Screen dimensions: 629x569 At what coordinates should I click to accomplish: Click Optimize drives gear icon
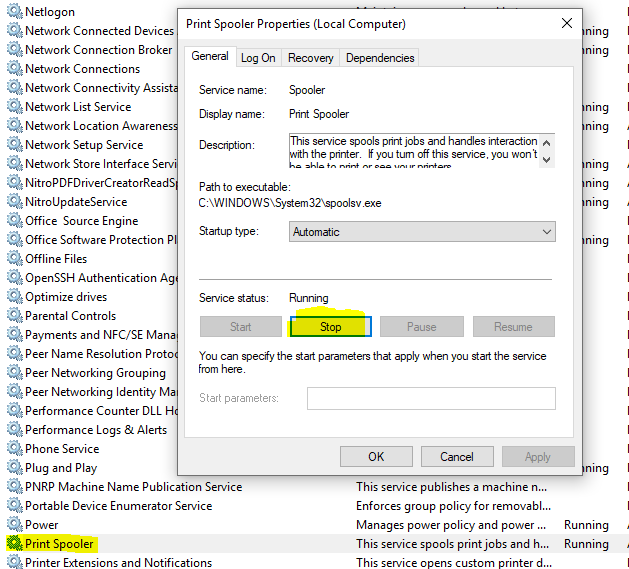[14, 297]
